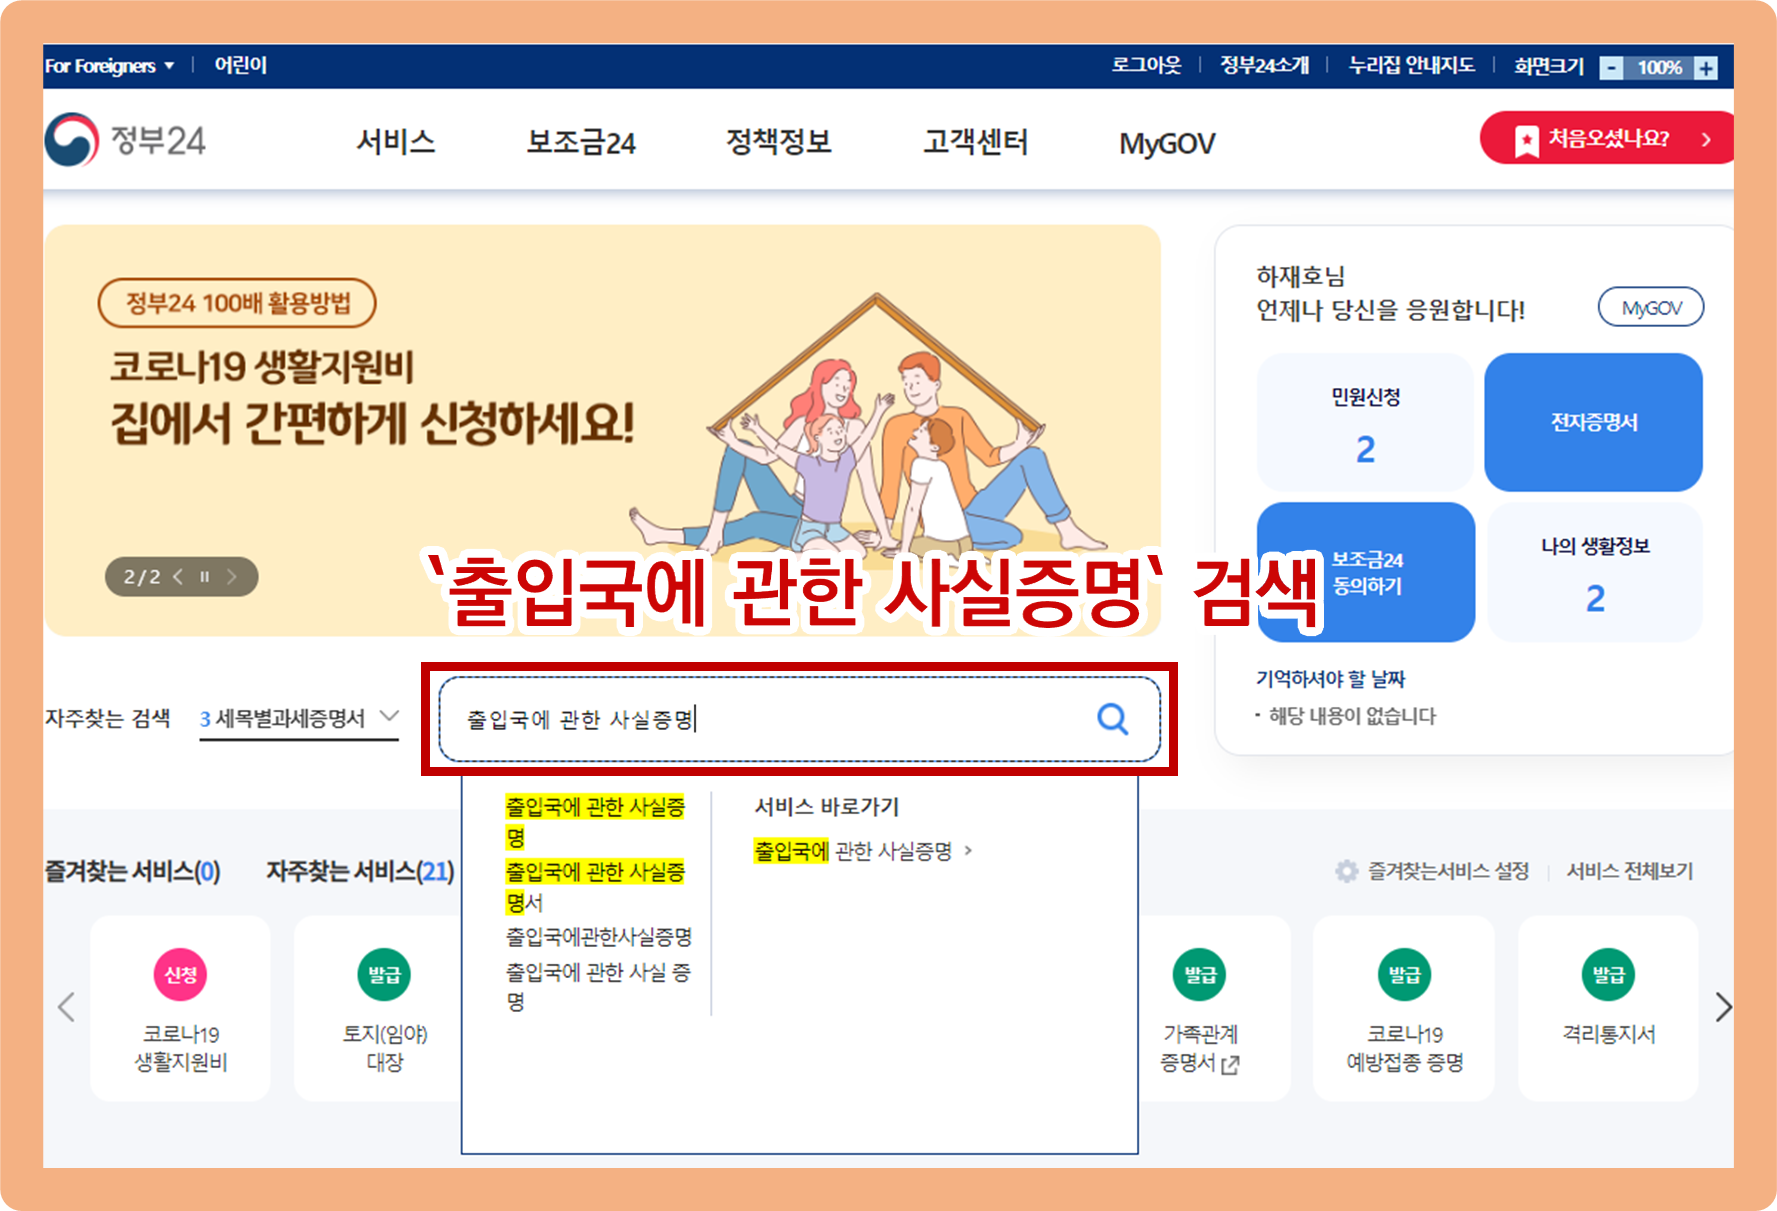This screenshot has width=1777, height=1211.
Task: Click the search magnifier icon
Action: click(1112, 718)
